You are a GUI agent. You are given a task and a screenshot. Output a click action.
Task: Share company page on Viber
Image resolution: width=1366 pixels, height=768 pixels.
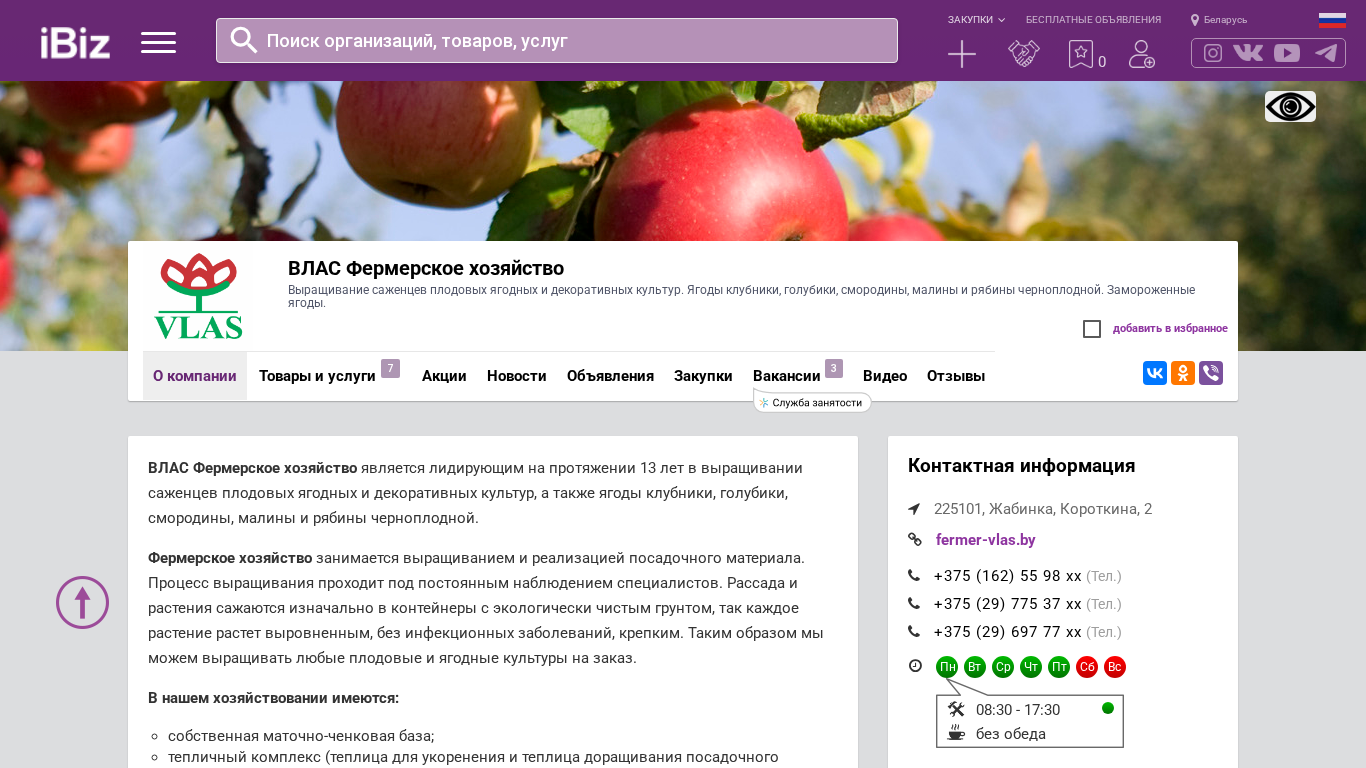pos(1211,373)
